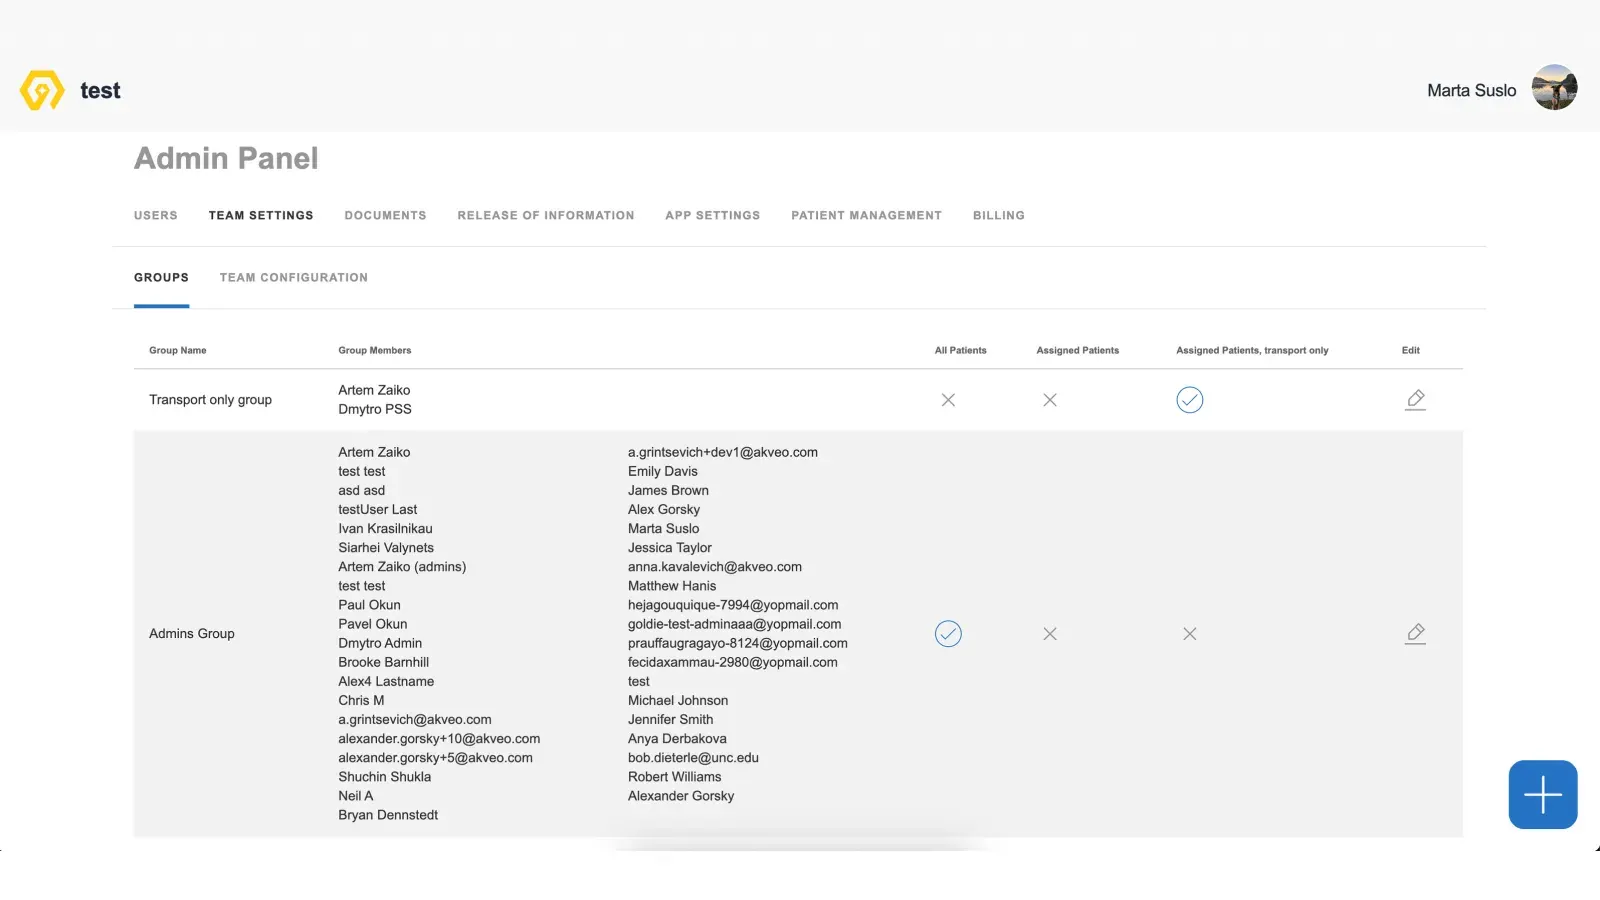Click the test organization name

100,90
